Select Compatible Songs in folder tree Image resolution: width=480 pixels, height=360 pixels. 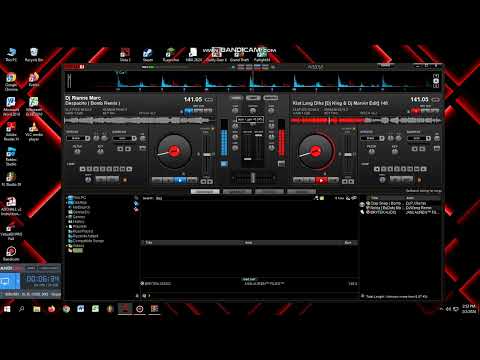coord(88,241)
